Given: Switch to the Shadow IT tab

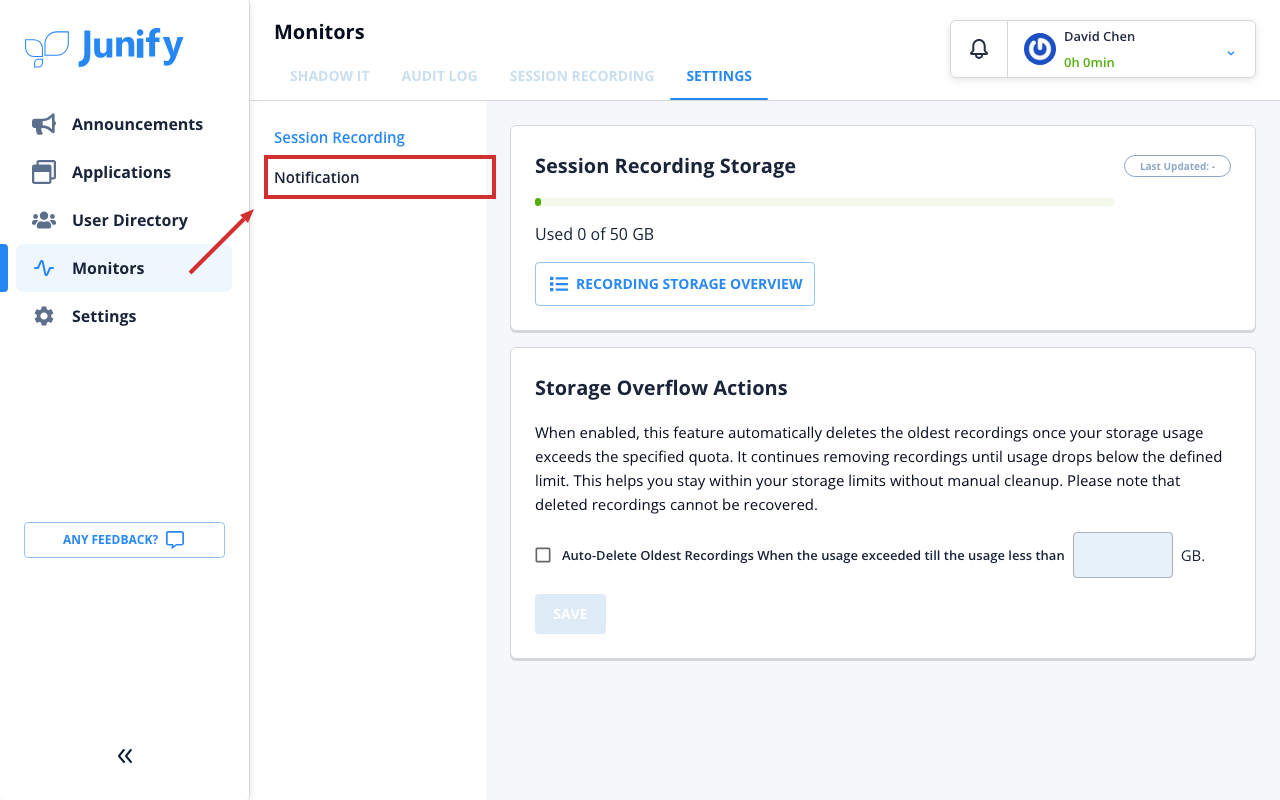Looking at the screenshot, I should click(x=330, y=76).
